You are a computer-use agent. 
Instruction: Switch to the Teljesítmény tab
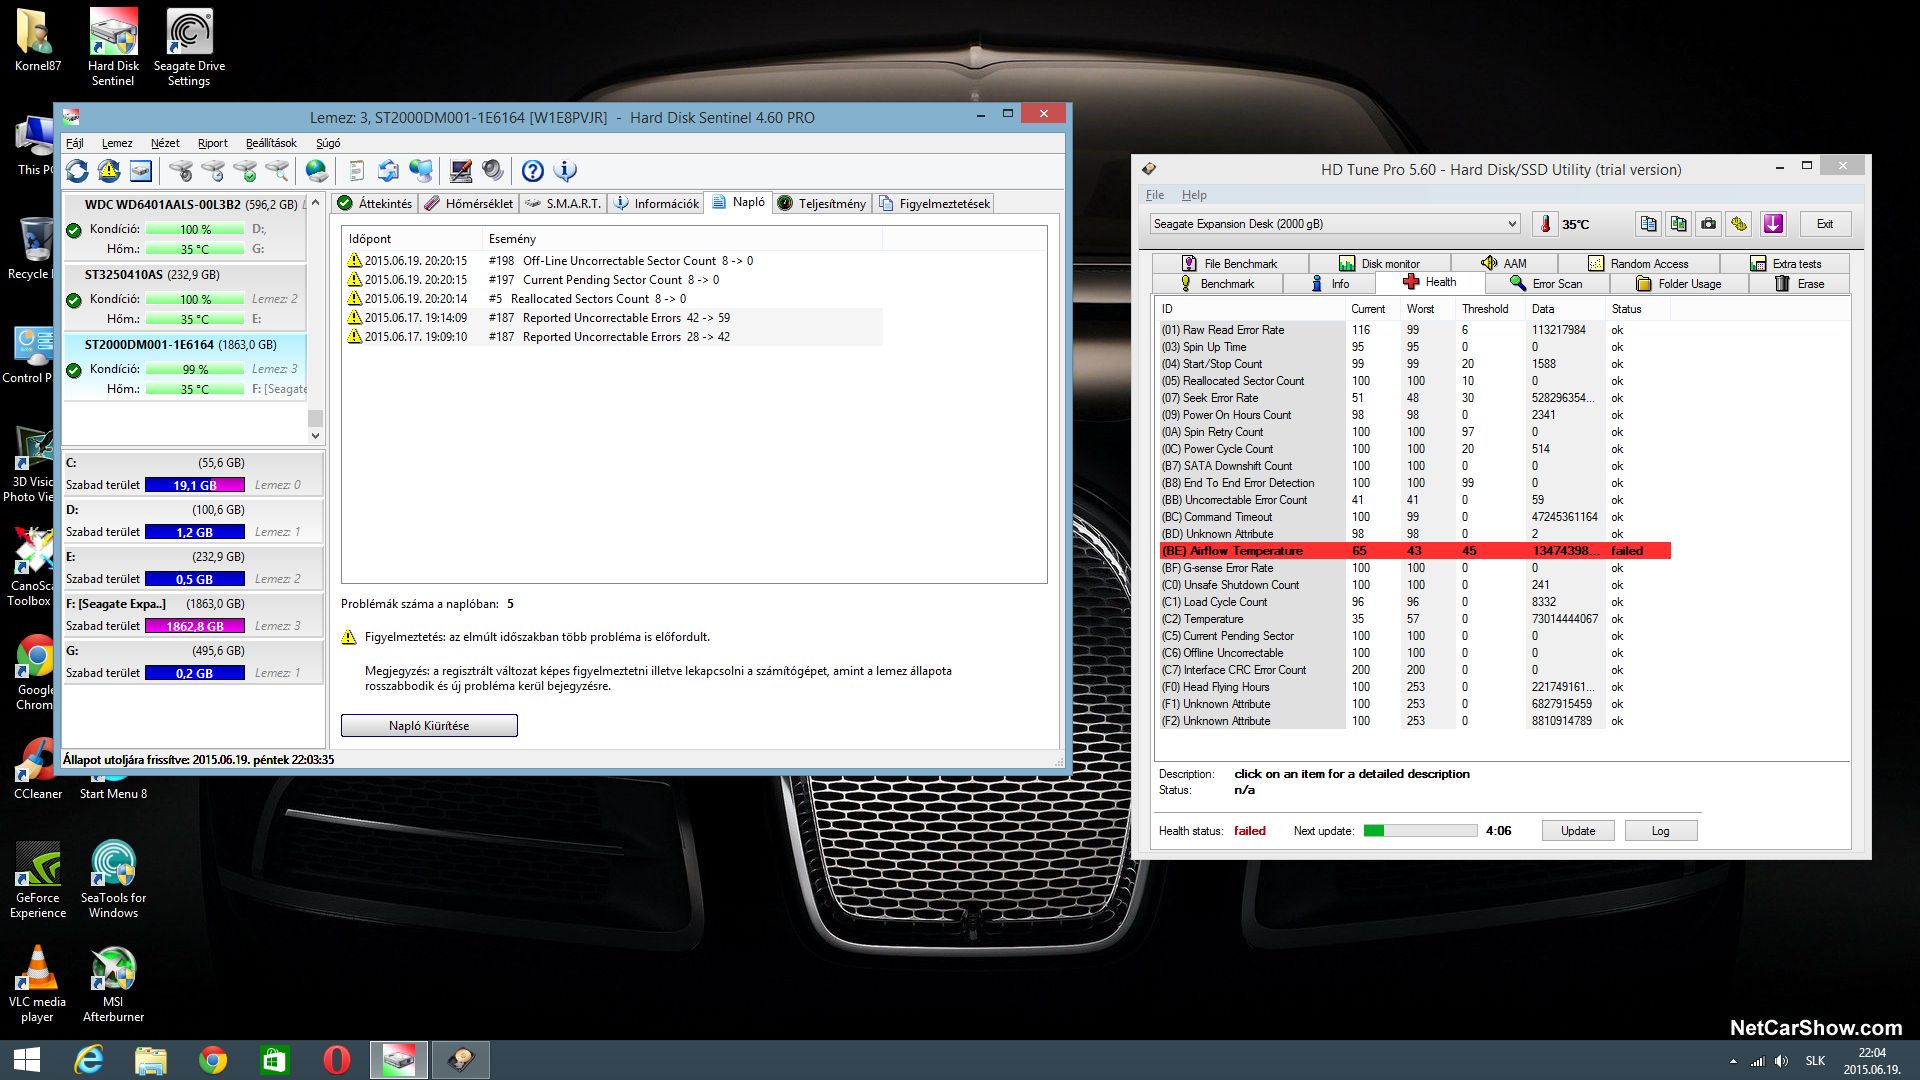pos(822,203)
